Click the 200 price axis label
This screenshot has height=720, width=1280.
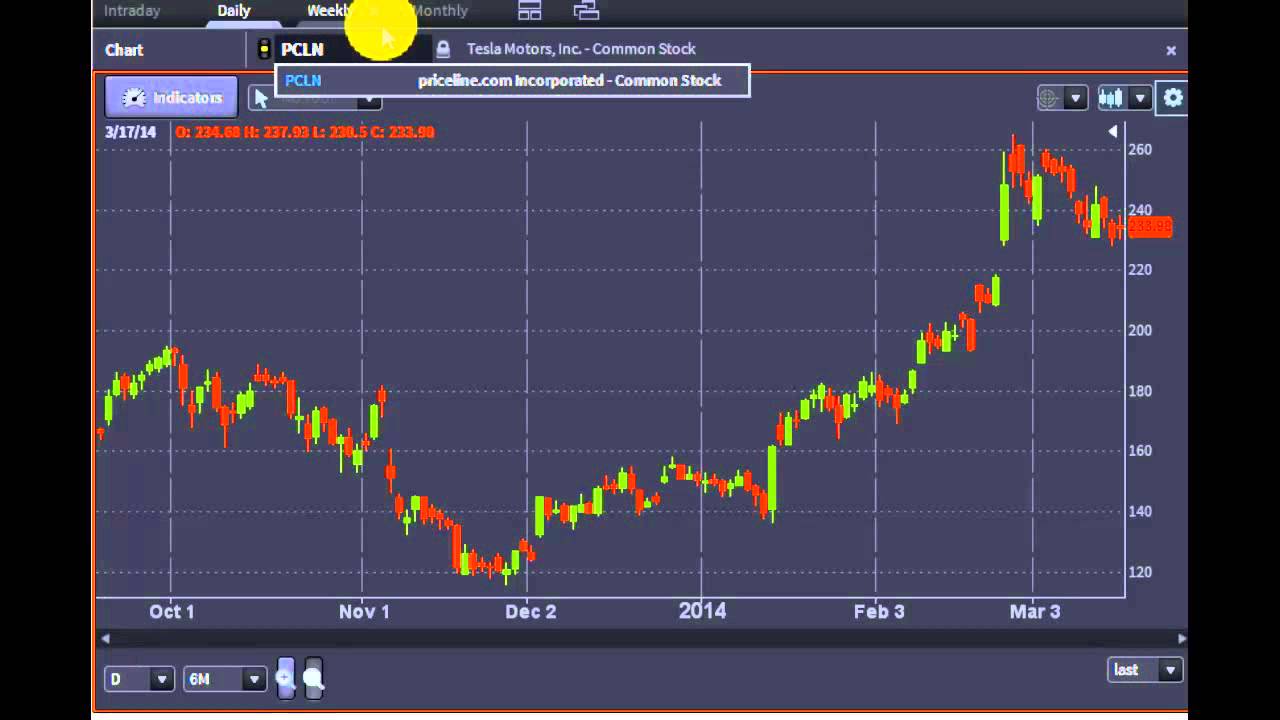pos(1140,331)
